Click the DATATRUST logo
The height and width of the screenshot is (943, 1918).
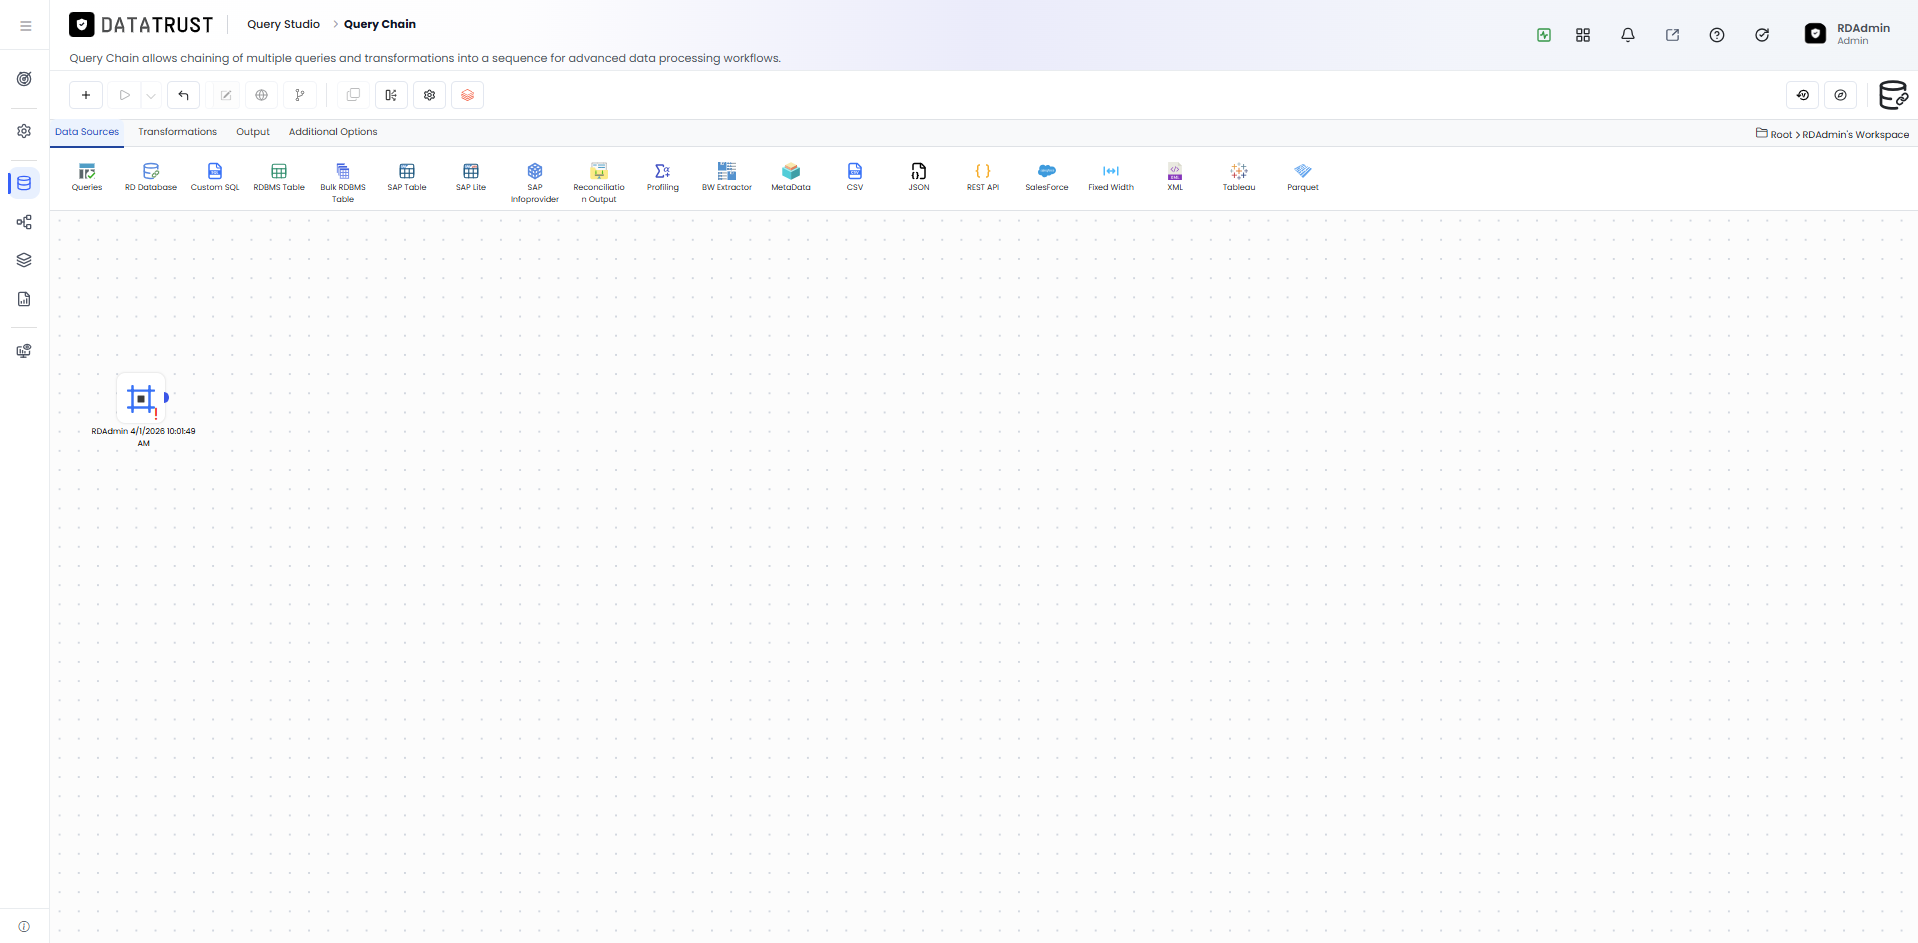(141, 25)
